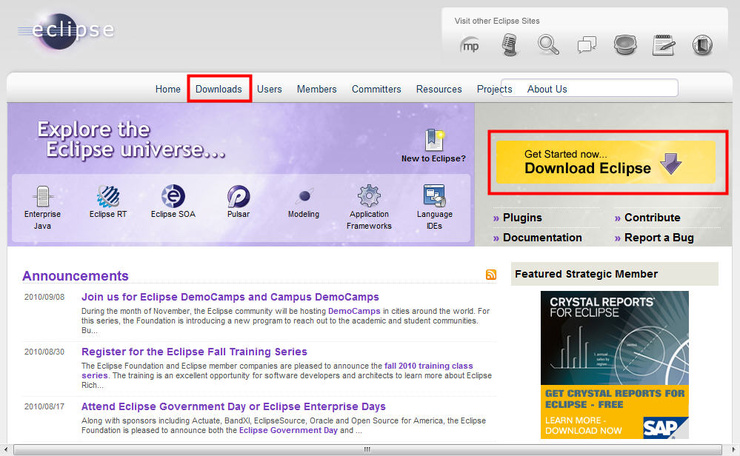
Task: Open the Plugins link
Action: (522, 218)
